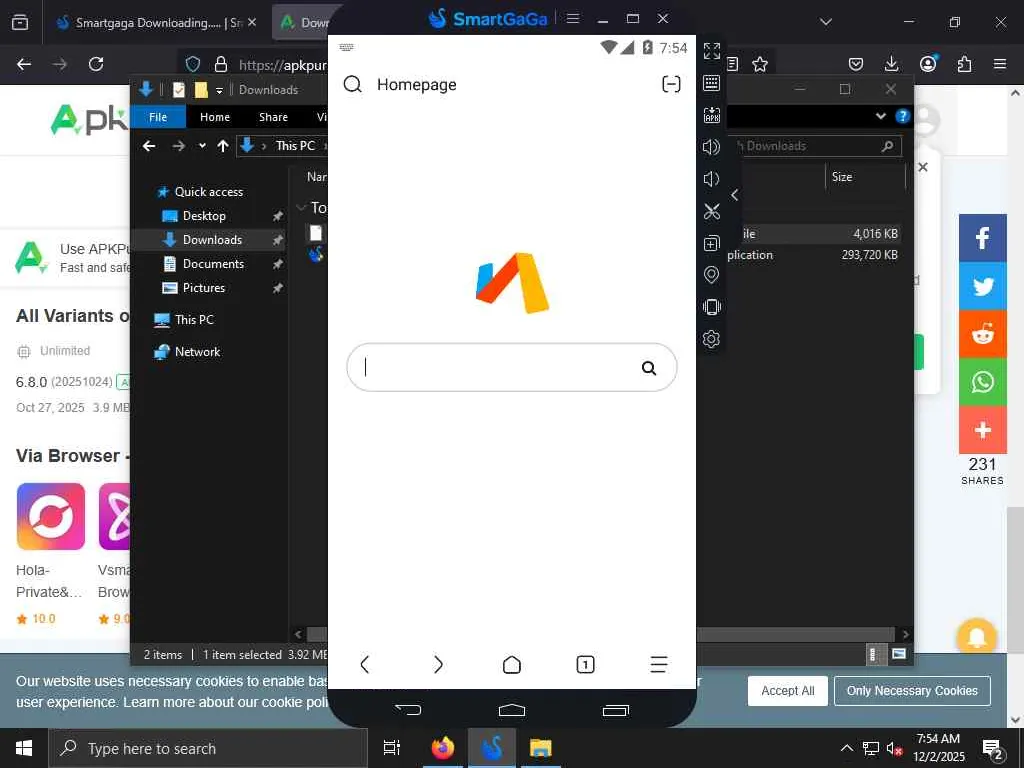Open Windows Start menu
Viewport: 1024px width, 768px height.
coord(24,748)
